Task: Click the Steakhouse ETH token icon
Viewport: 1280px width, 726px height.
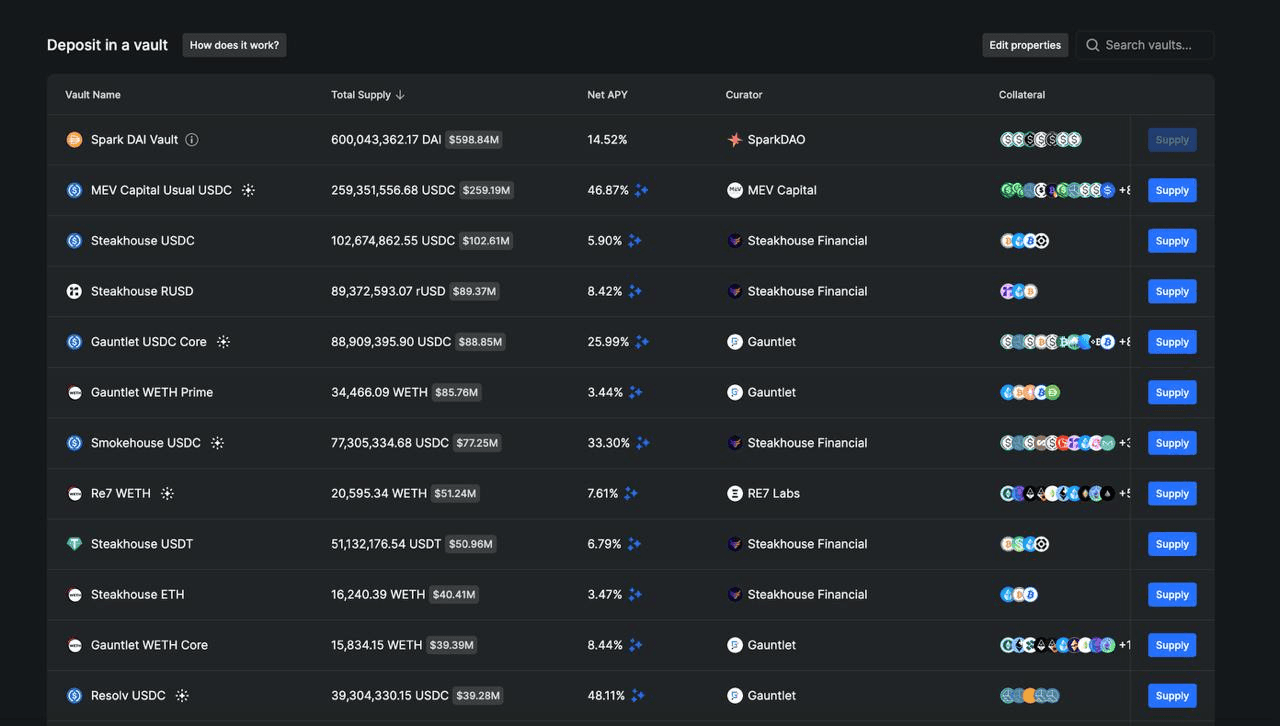Action: click(x=74, y=595)
